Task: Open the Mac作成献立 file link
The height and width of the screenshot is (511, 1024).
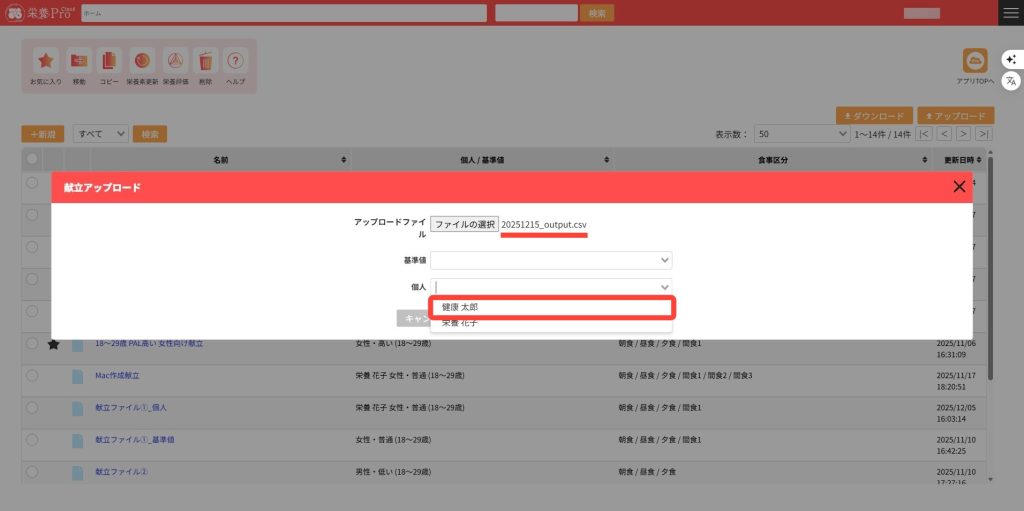Action: tap(117, 375)
